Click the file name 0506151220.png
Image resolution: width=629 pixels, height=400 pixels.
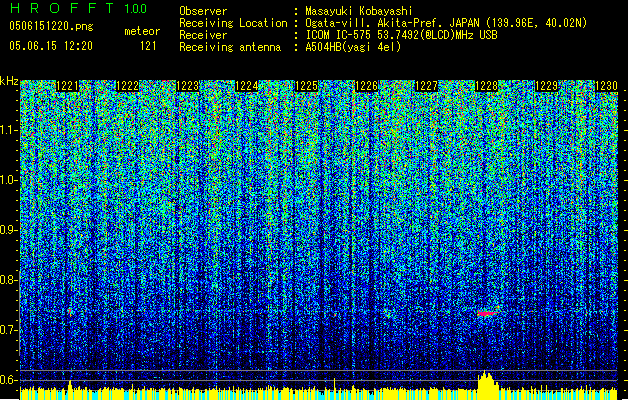tap(51, 26)
